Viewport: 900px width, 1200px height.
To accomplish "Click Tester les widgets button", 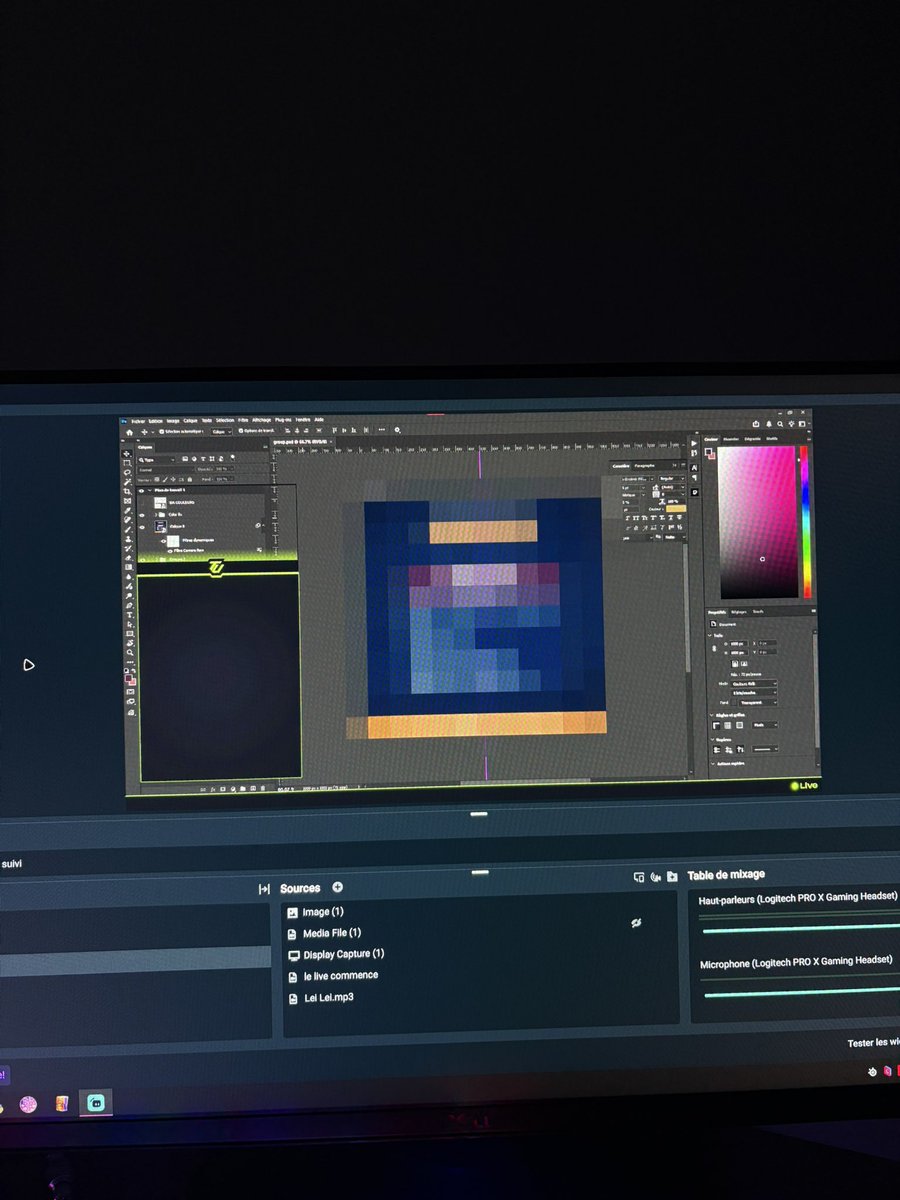I will coord(873,1043).
